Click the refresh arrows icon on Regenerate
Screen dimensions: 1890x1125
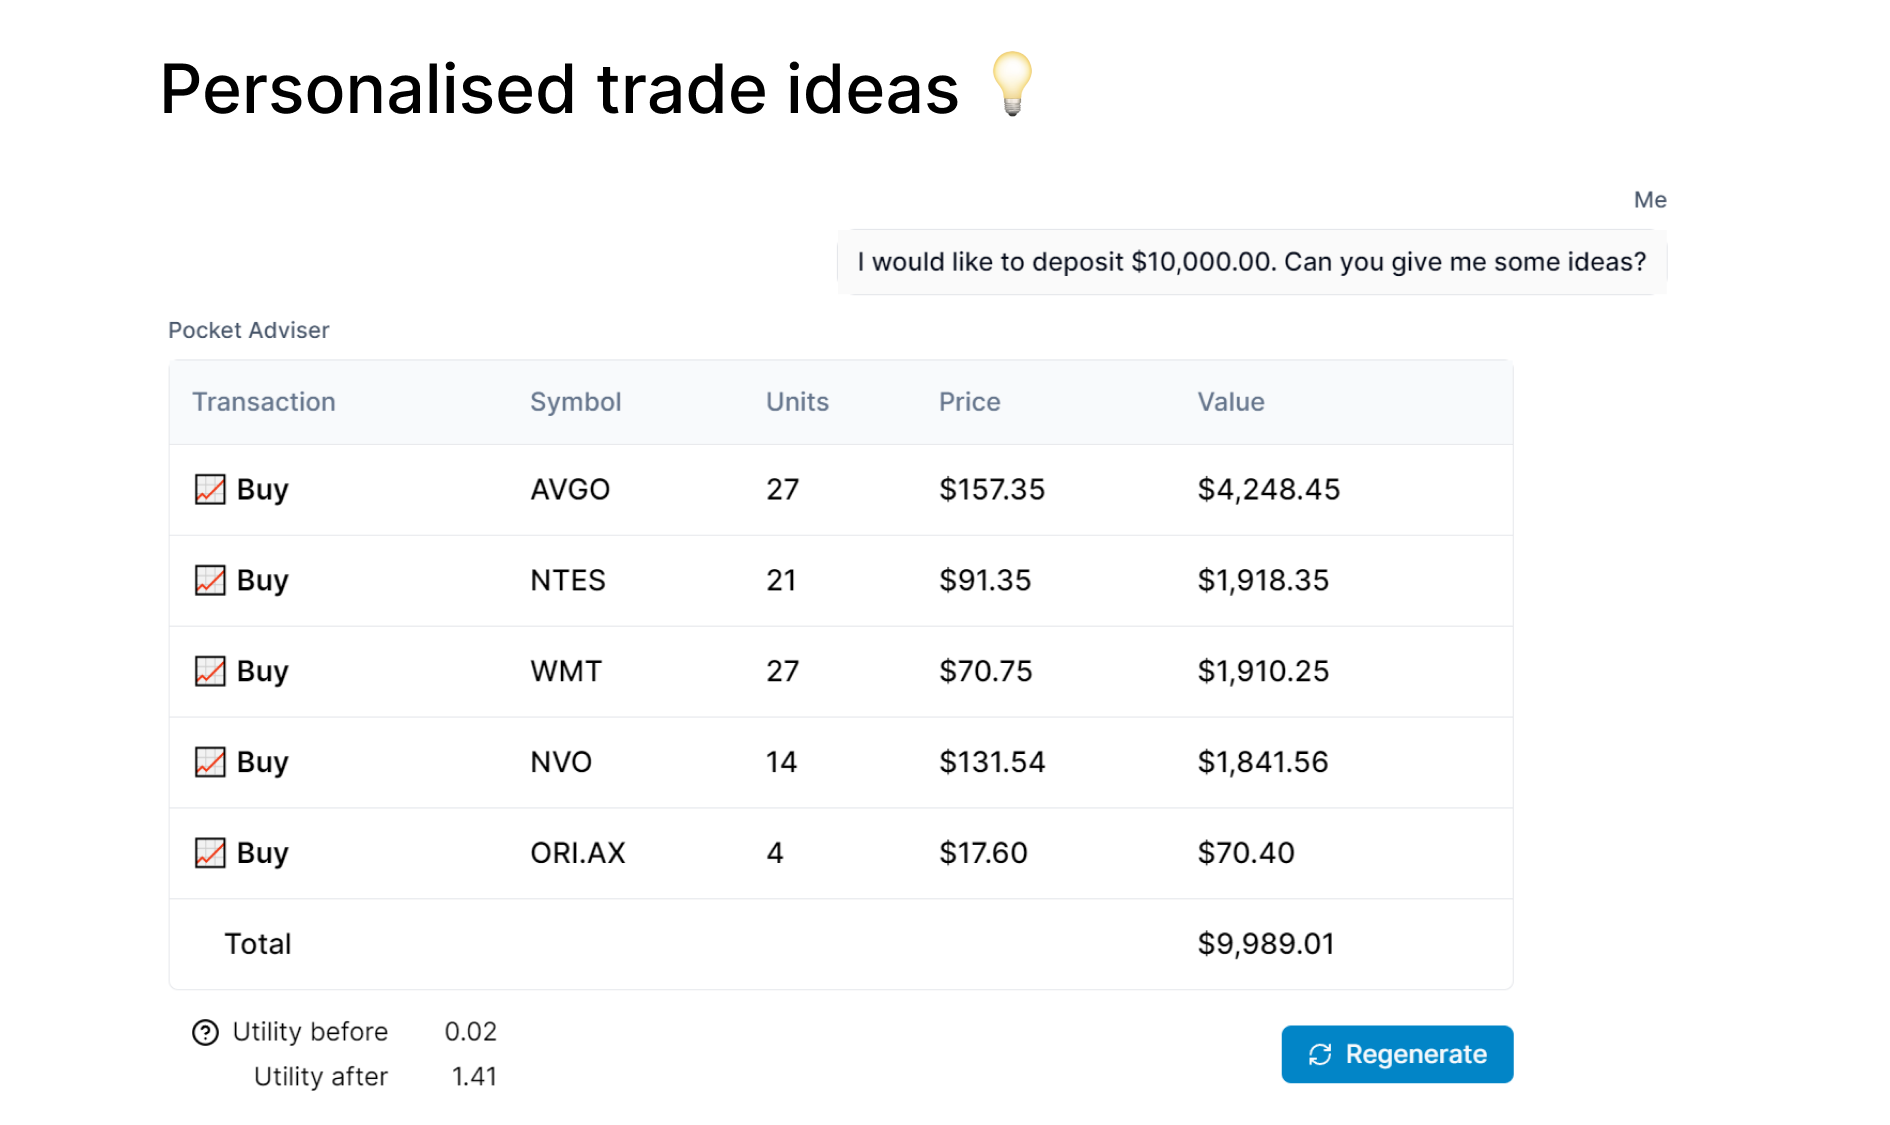pos(1320,1055)
